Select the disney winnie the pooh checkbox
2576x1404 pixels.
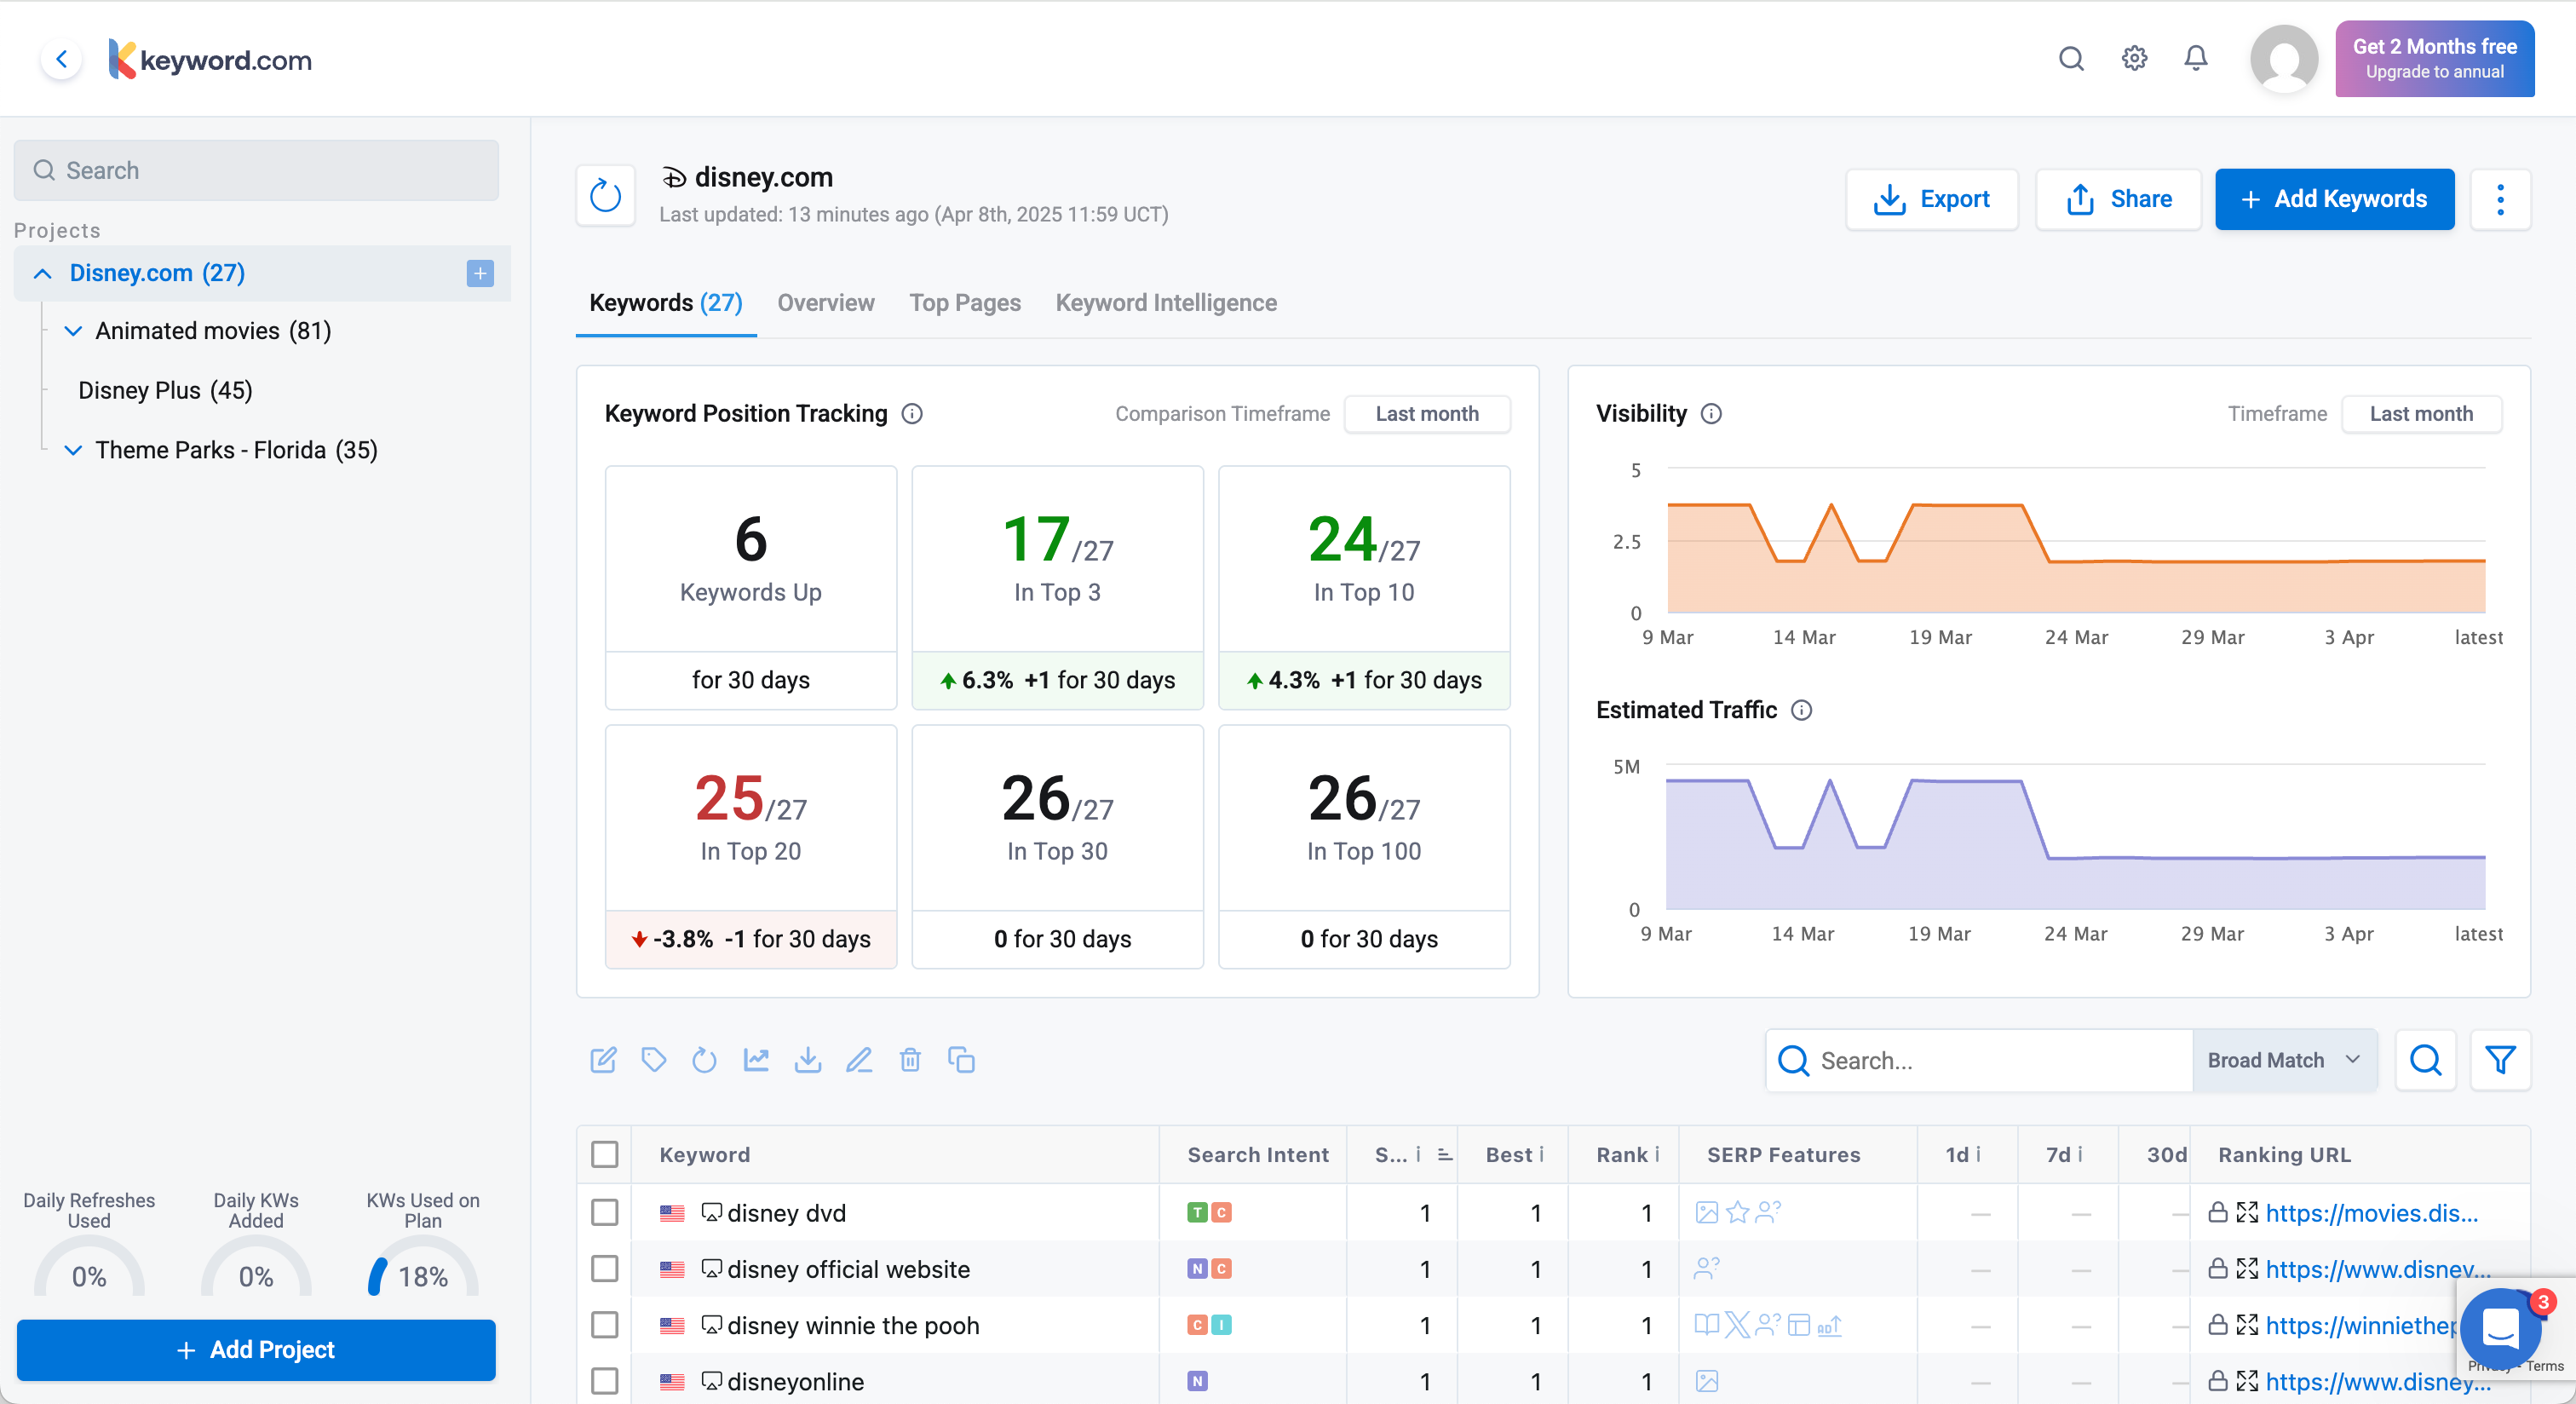[x=605, y=1326]
